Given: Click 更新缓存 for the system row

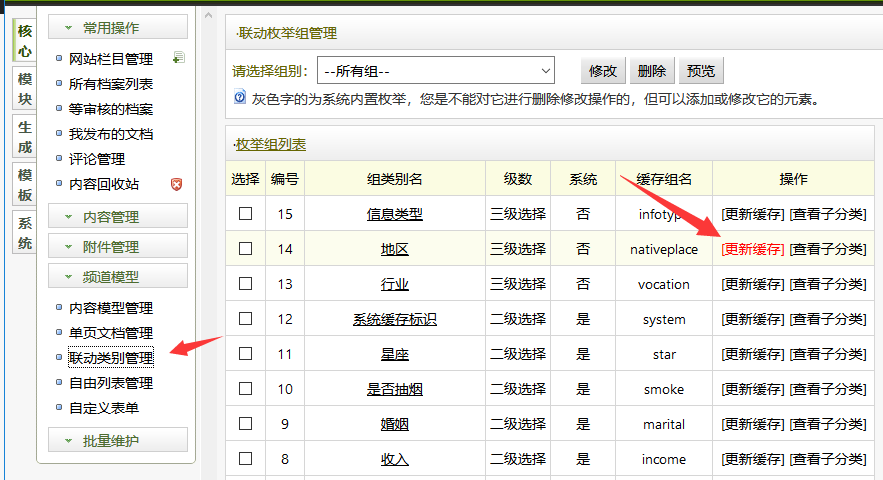Looking at the screenshot, I should [752, 319].
